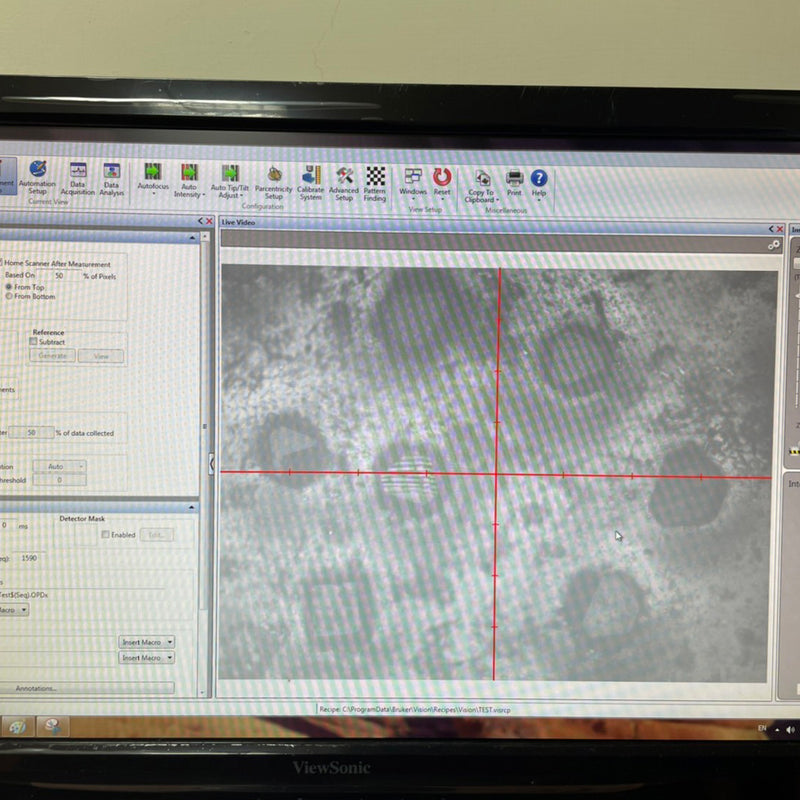Open the second Insert Macro dropdown
The height and width of the screenshot is (800, 800).
coord(146,658)
